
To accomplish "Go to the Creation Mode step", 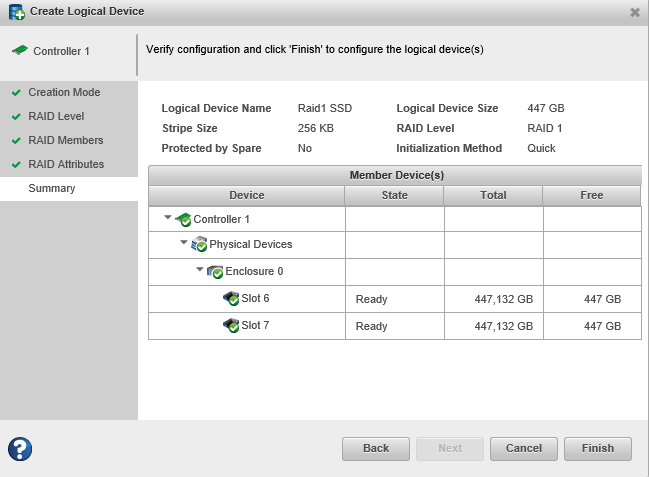I will [64, 92].
